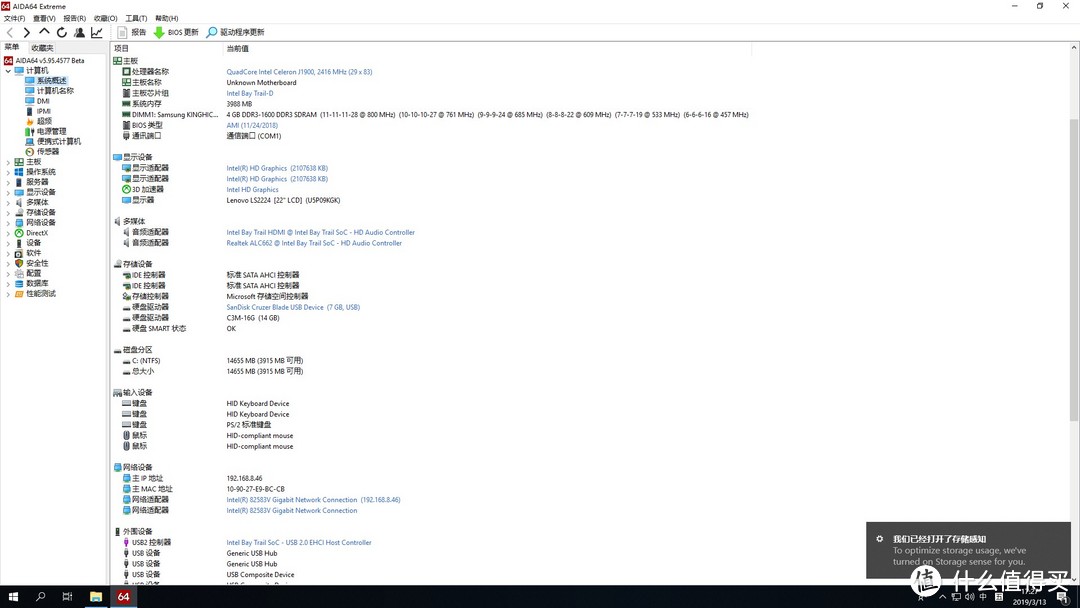Expand the 多媒体 tree node
Viewport: 1080px width, 608px height.
[8, 202]
